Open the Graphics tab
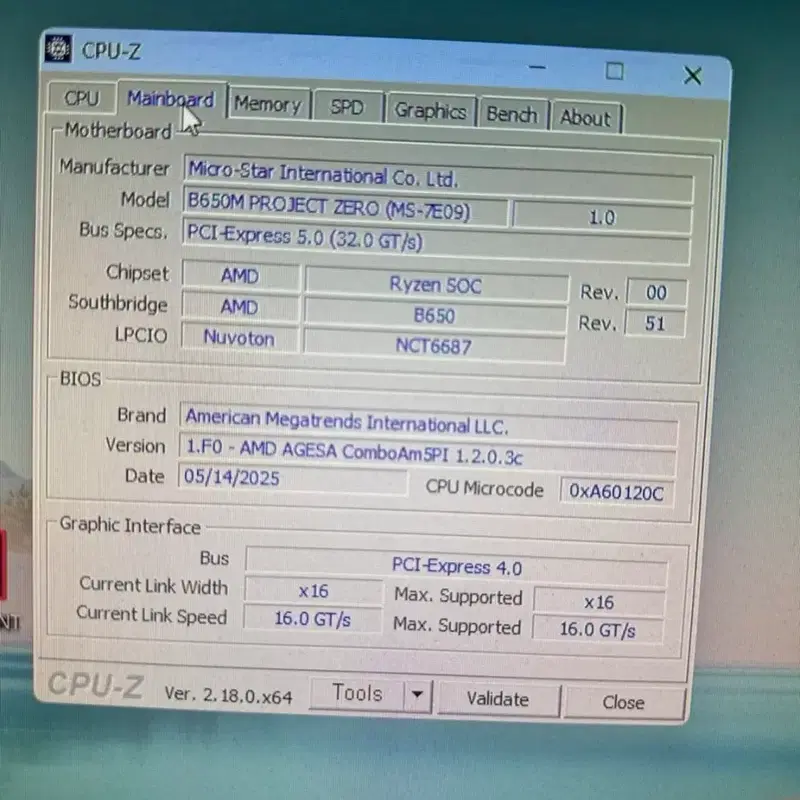 (431, 111)
